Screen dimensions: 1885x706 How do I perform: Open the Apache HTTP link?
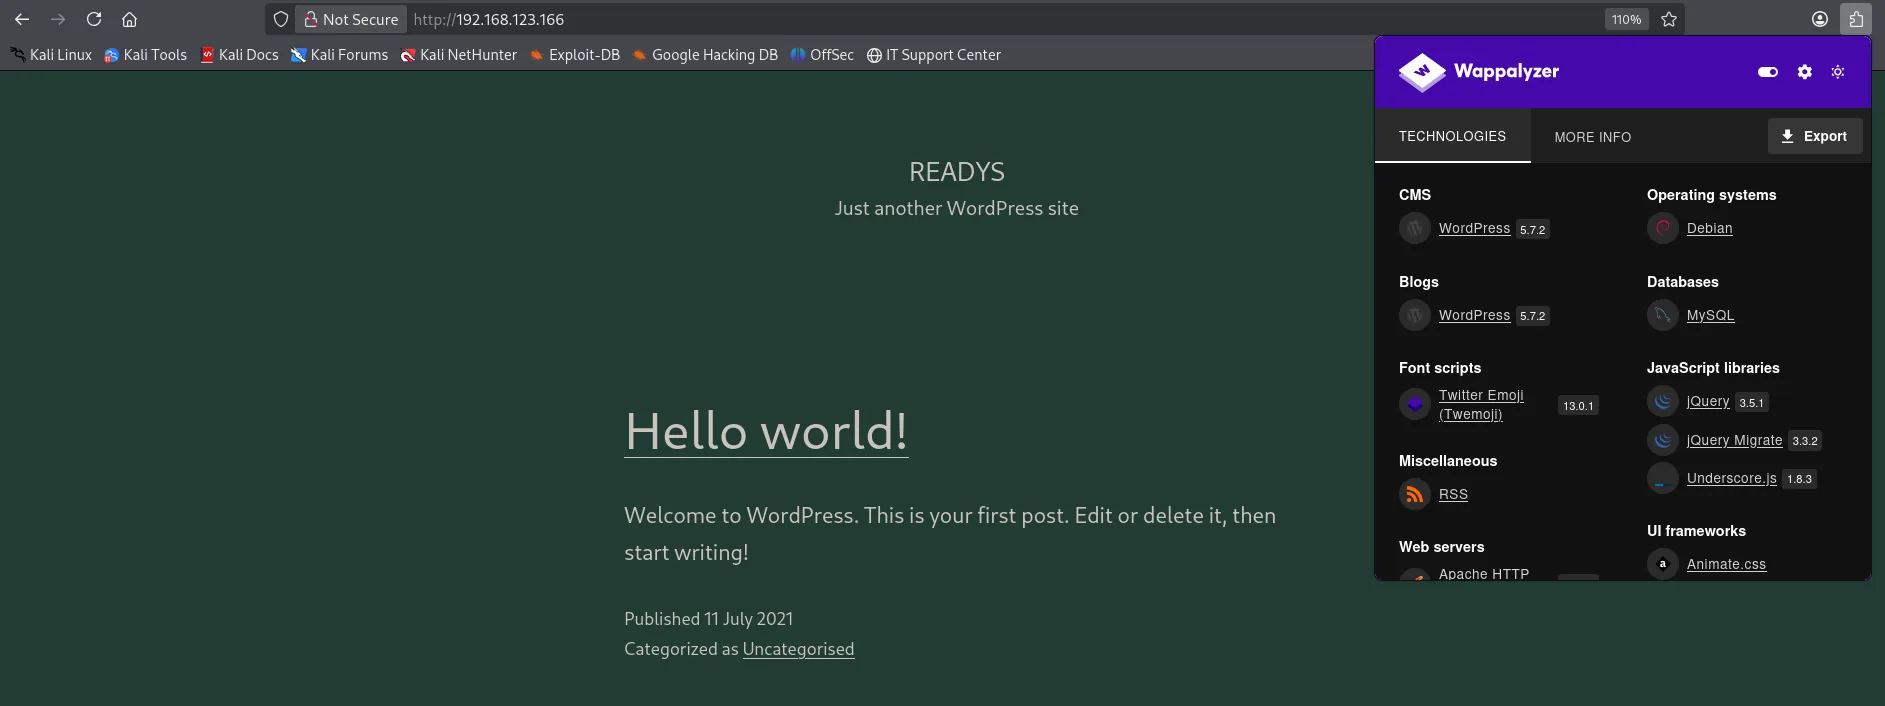click(x=1484, y=573)
